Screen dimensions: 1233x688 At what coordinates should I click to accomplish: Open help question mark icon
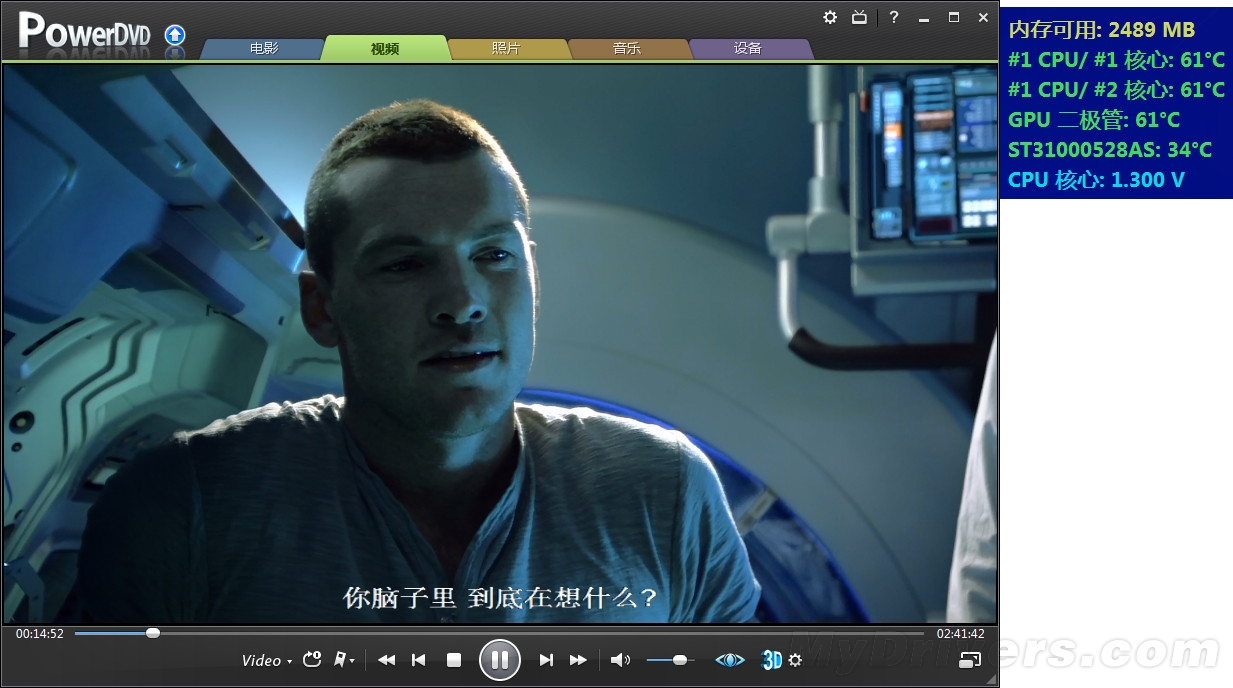(894, 17)
